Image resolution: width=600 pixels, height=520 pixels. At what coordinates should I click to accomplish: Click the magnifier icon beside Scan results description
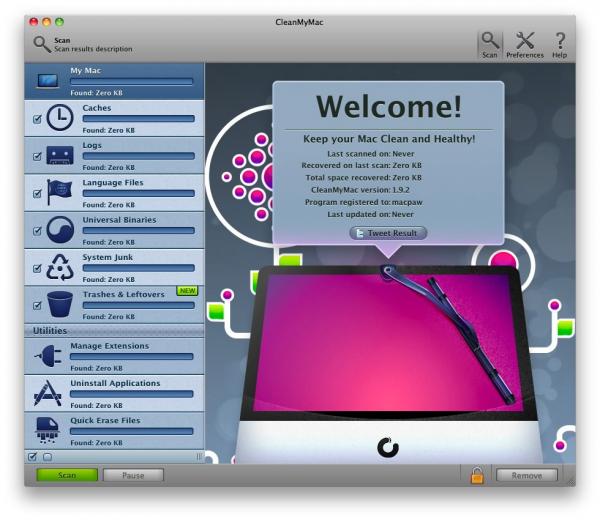[x=42, y=44]
